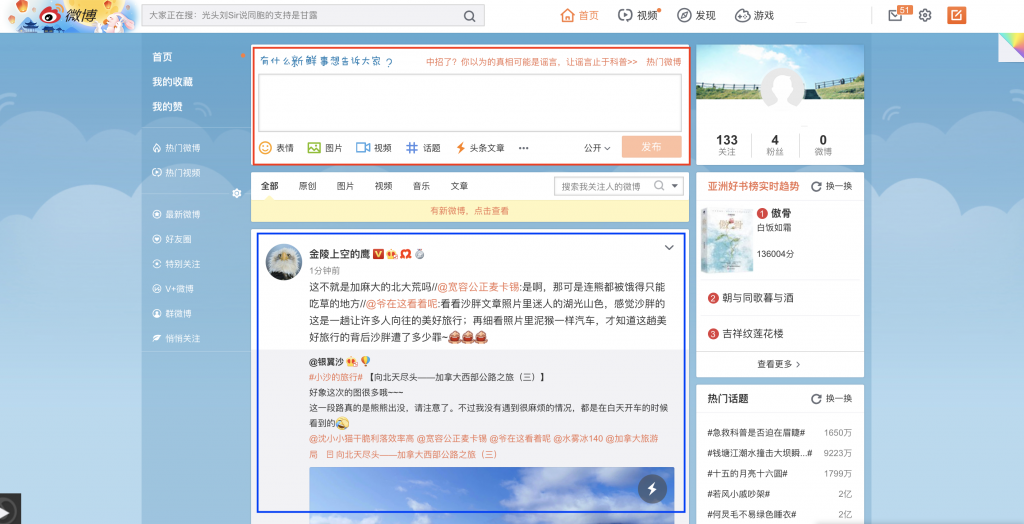
Task: Open the 热门微博 link above compose box
Action: click(664, 62)
